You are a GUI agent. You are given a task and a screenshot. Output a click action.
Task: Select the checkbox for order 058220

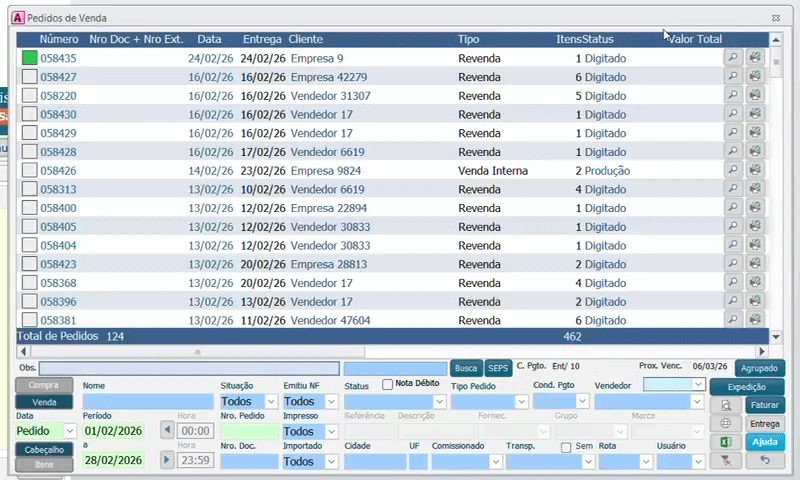point(30,96)
